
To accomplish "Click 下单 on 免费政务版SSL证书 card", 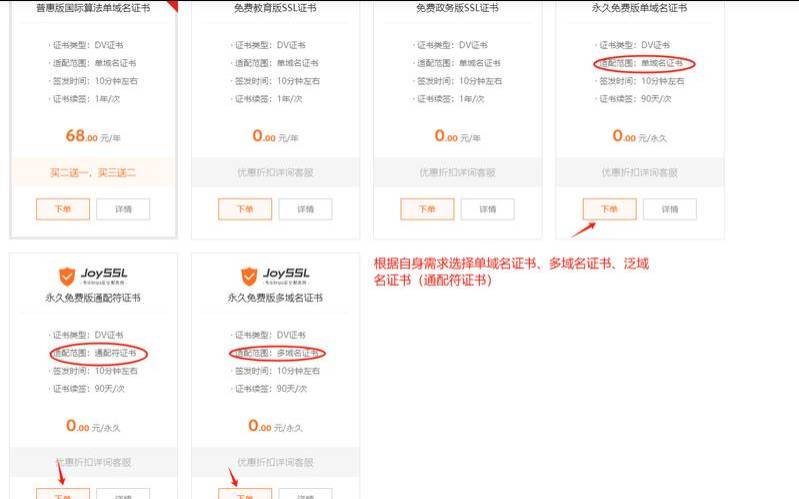I will point(427,209).
